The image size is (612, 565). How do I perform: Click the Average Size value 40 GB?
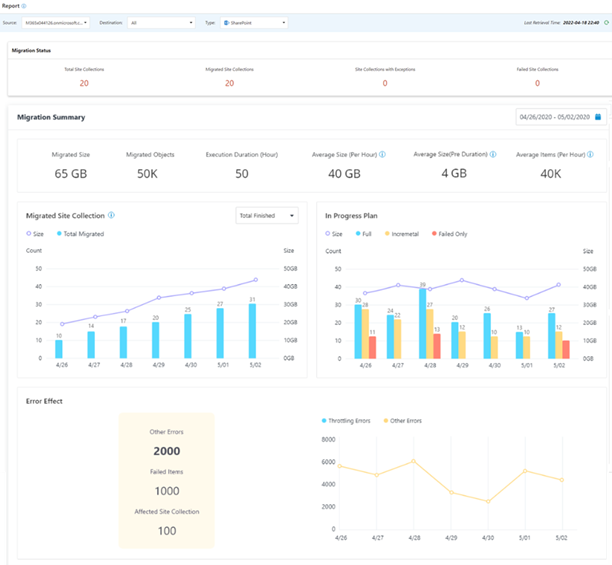[344, 174]
